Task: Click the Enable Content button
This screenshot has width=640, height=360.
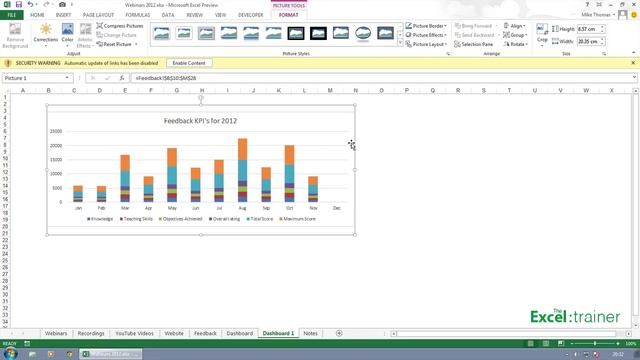Action: [189, 63]
